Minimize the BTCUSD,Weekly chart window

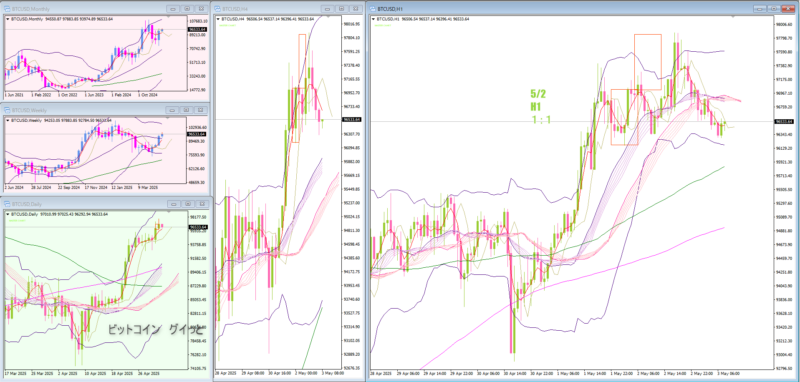click(173, 110)
